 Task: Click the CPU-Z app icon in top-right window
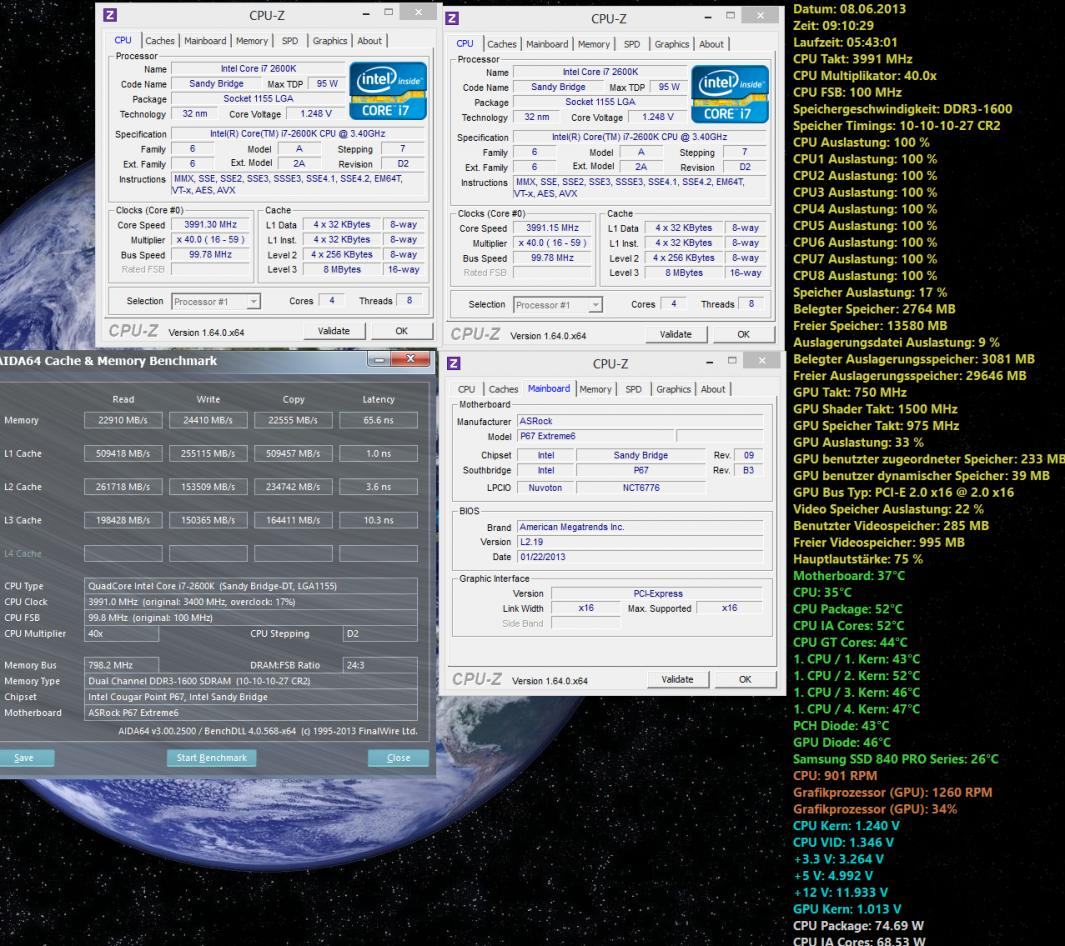(452, 18)
